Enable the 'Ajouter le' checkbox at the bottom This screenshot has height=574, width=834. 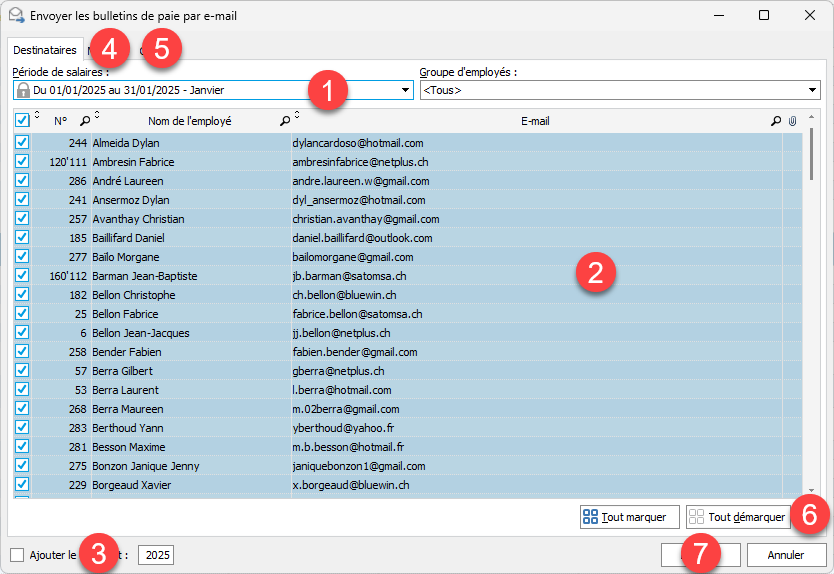click(x=17, y=555)
